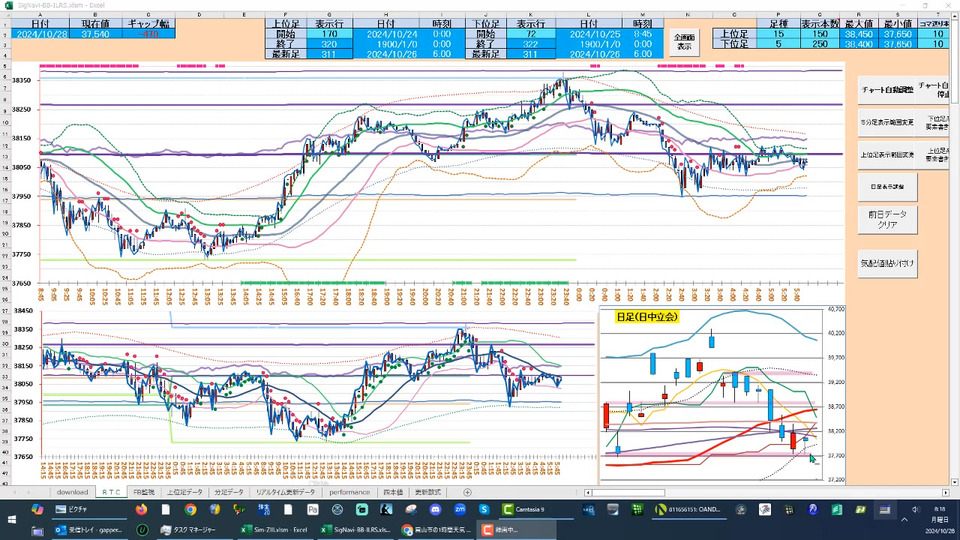Click the K taskbar icon
Viewport: 960px width, 540px height.
click(x=386, y=509)
